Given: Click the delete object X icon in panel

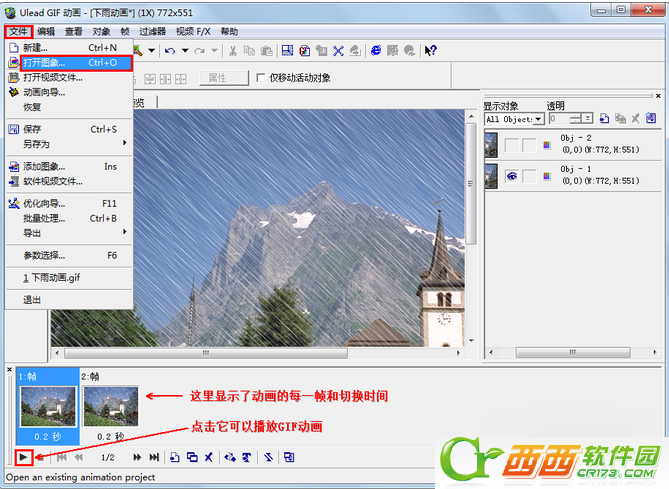Looking at the screenshot, I should click(635, 119).
